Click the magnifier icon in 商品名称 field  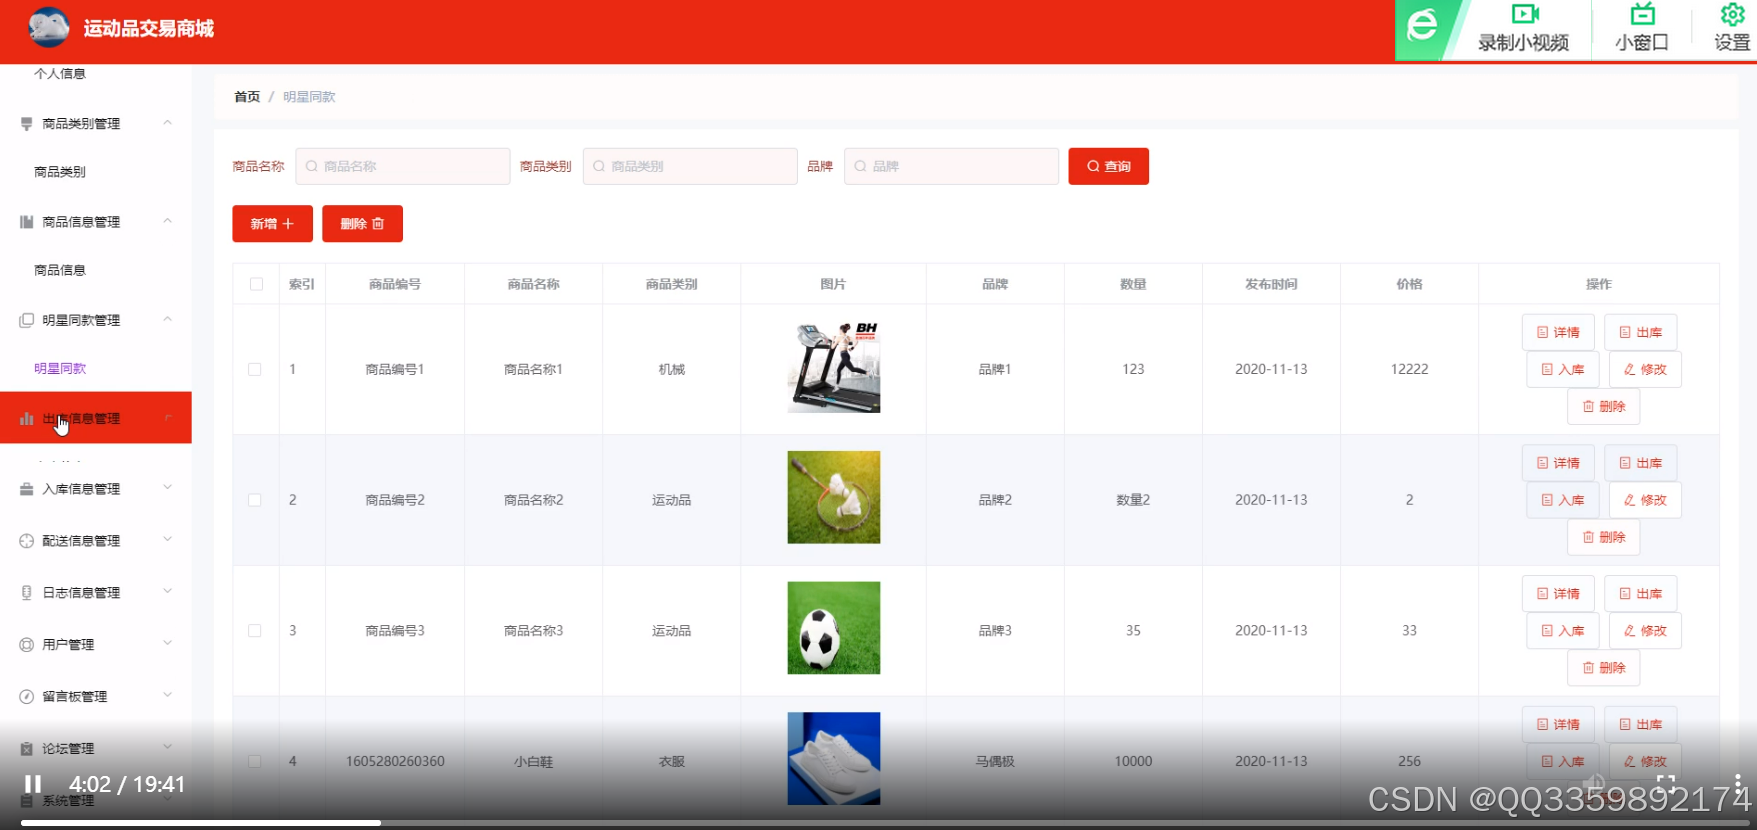click(x=312, y=166)
